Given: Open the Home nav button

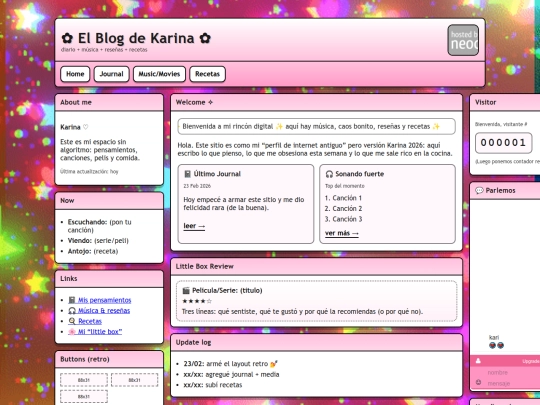Looking at the screenshot, I should coord(75,74).
